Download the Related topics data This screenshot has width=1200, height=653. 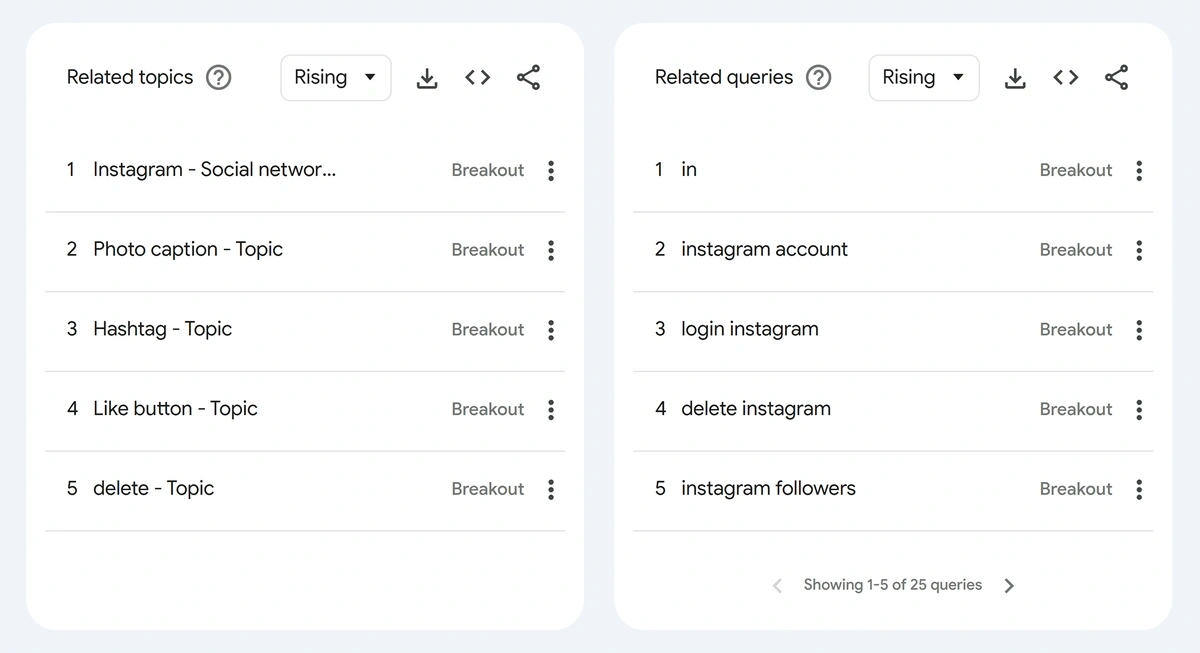tap(427, 78)
